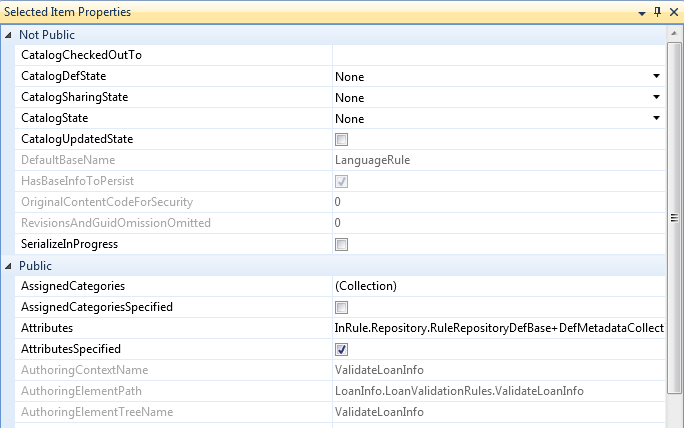Image resolution: width=684 pixels, height=428 pixels.
Task: Open the CatalogSharingState dropdown
Action: pos(656,97)
